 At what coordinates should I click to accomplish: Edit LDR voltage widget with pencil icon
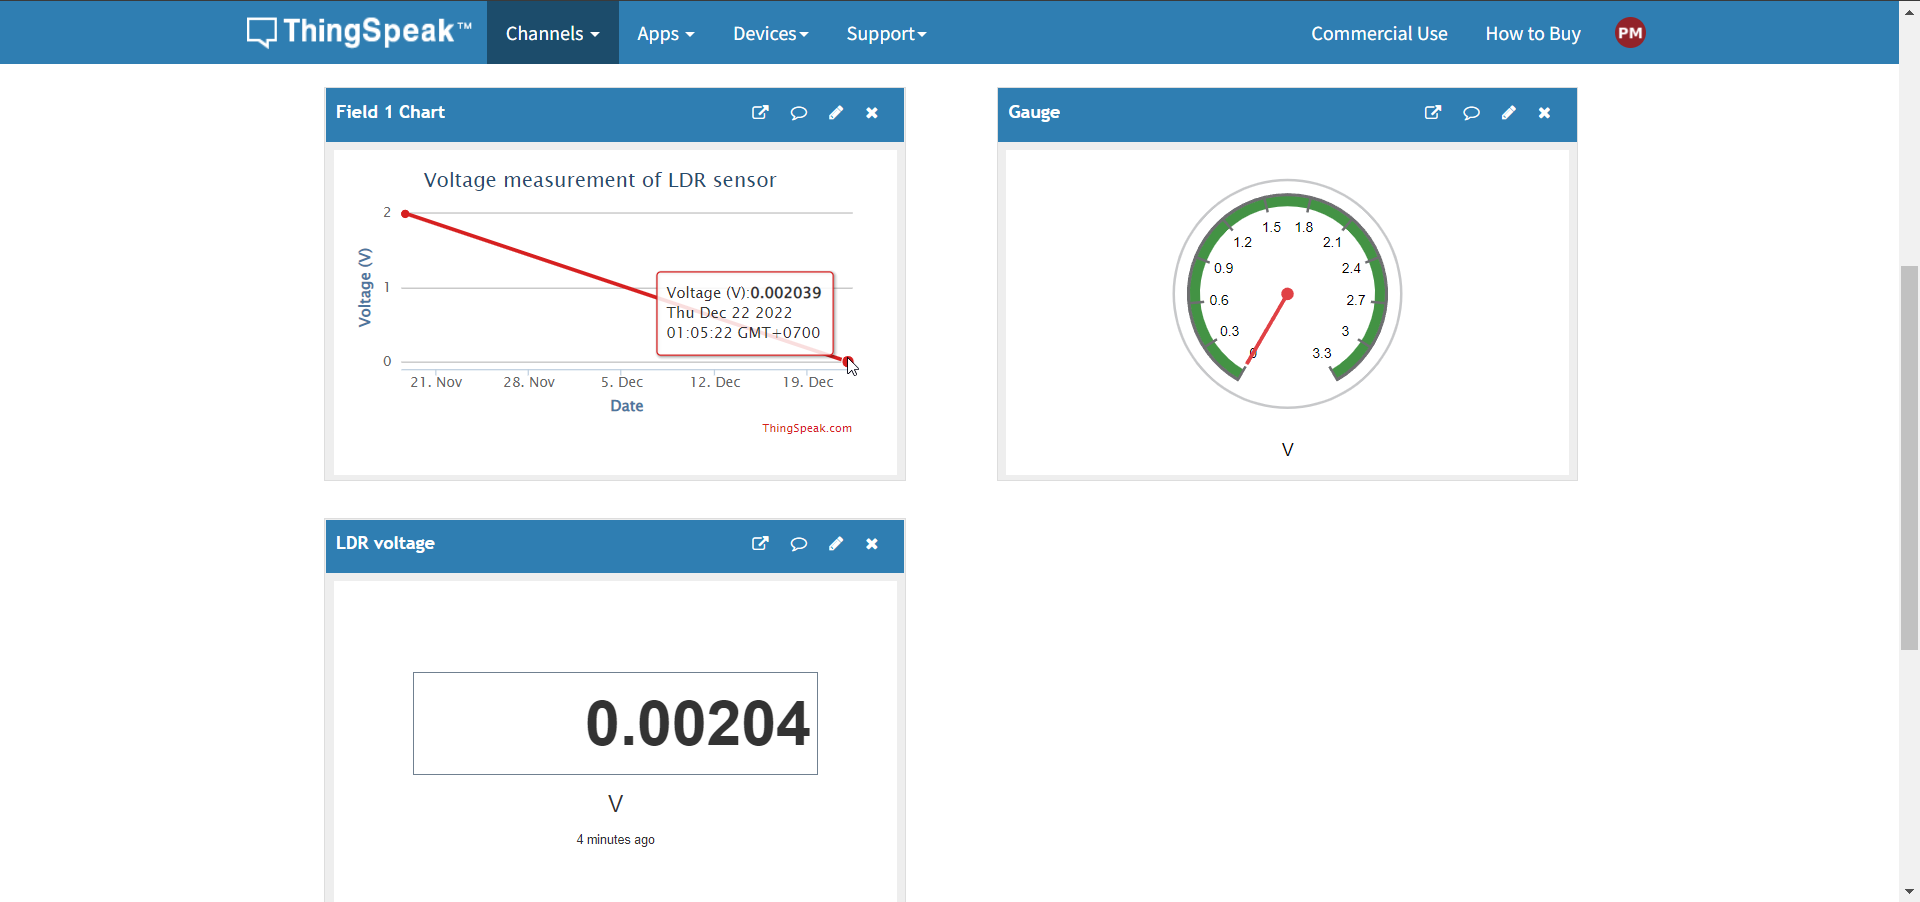(836, 544)
